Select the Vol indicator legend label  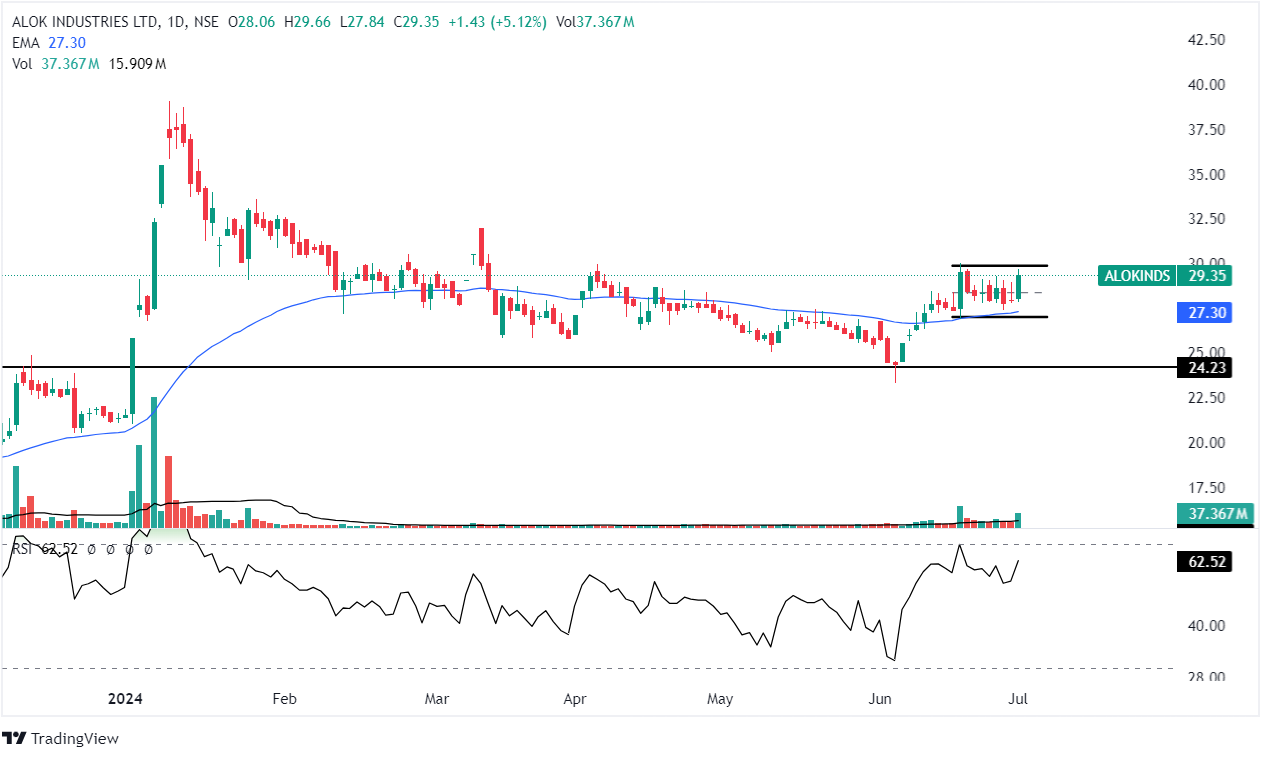click(22, 64)
